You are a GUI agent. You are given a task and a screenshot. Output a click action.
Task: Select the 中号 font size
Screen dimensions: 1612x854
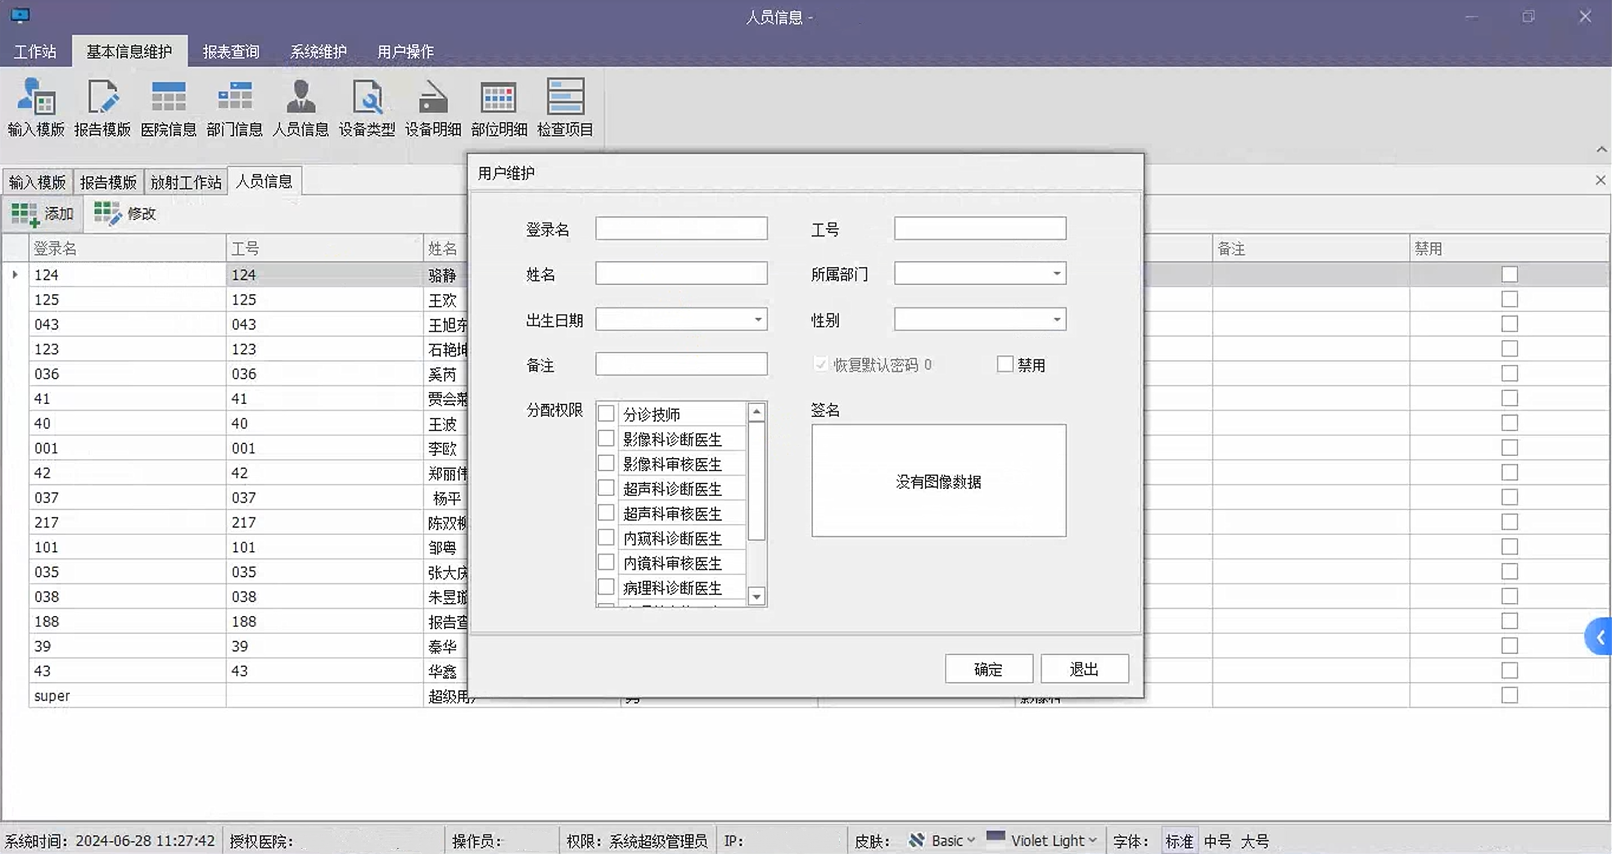click(x=1217, y=841)
